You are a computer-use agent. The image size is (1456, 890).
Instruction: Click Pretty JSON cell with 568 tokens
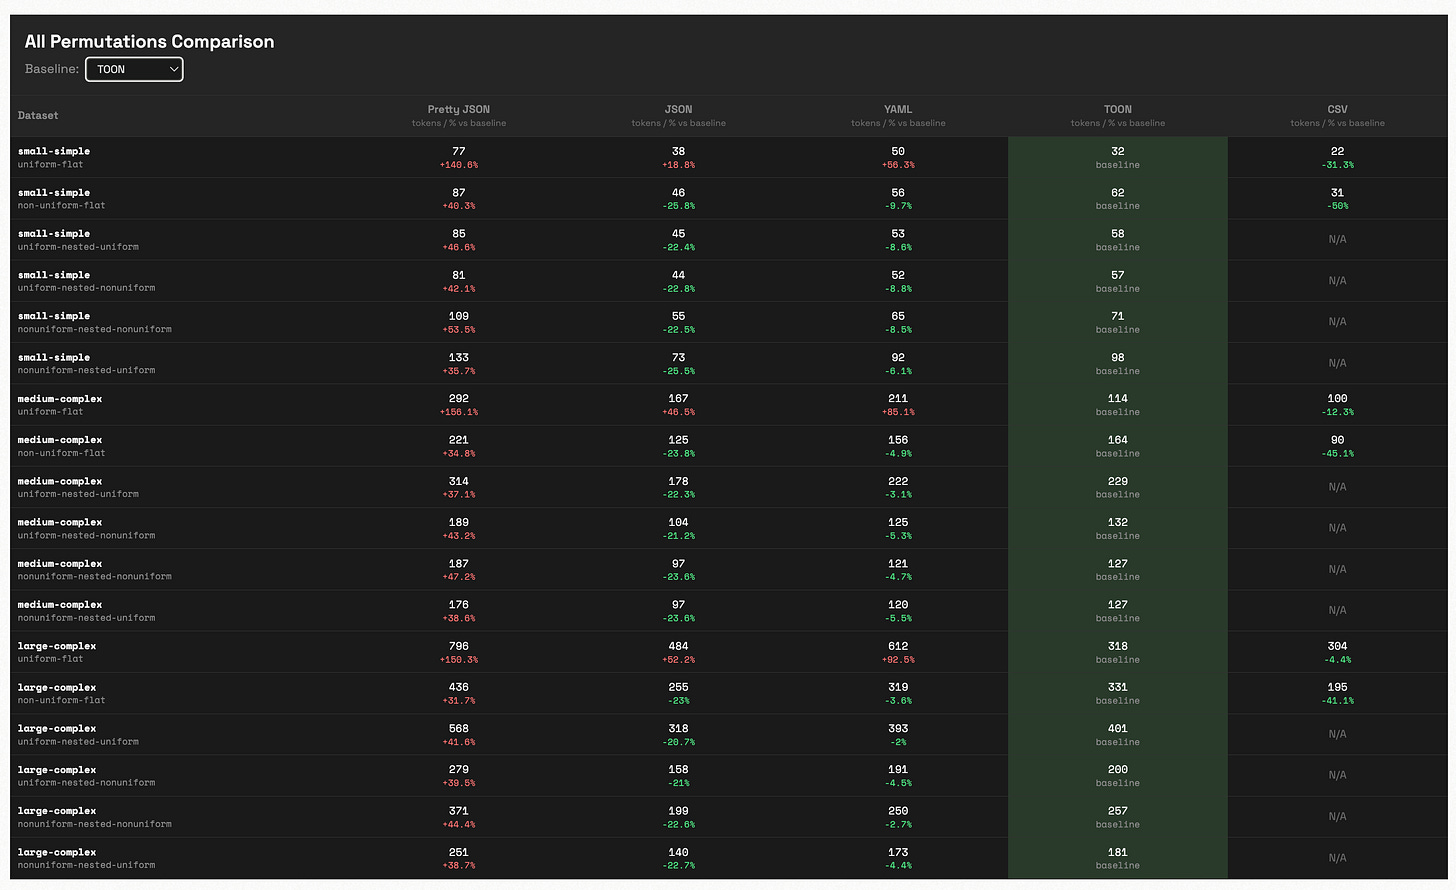click(x=459, y=734)
